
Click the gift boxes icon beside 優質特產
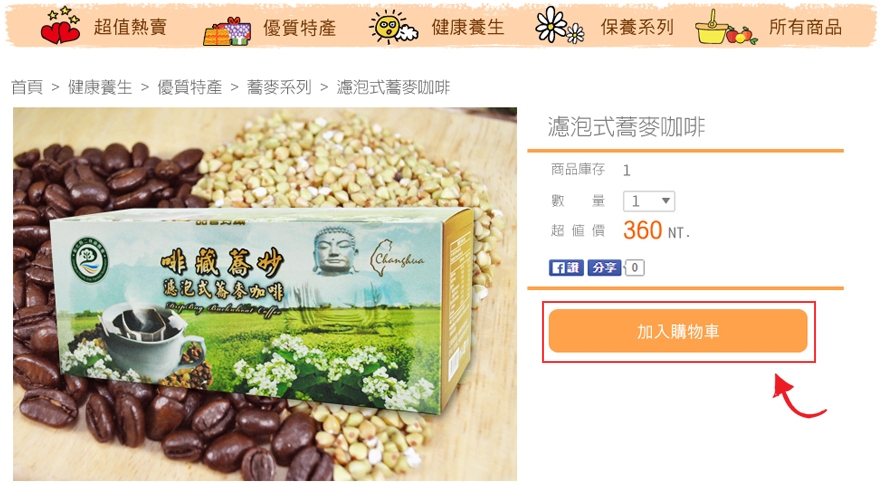click(x=227, y=31)
